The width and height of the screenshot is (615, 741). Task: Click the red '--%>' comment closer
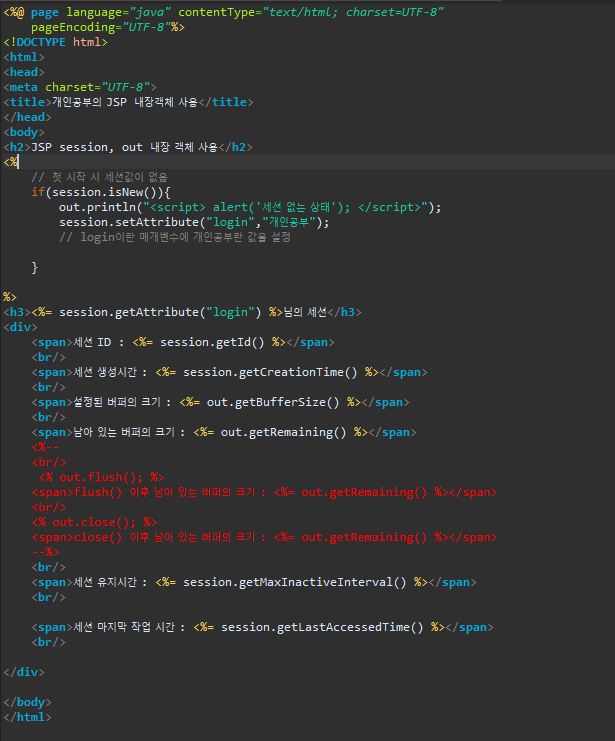pyautogui.click(x=45, y=552)
